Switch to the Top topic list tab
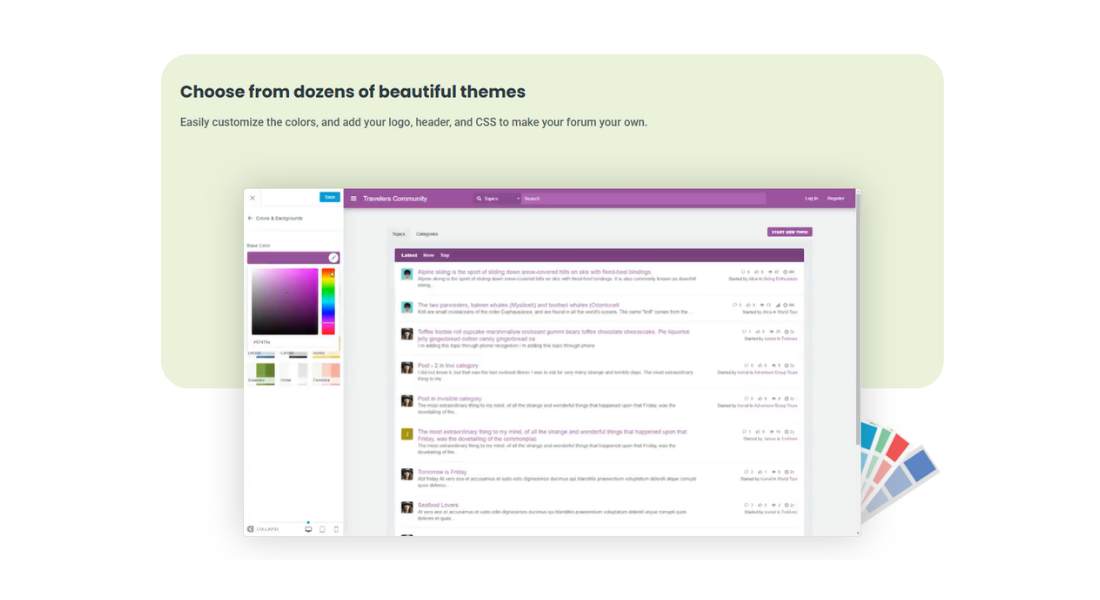 pos(444,254)
